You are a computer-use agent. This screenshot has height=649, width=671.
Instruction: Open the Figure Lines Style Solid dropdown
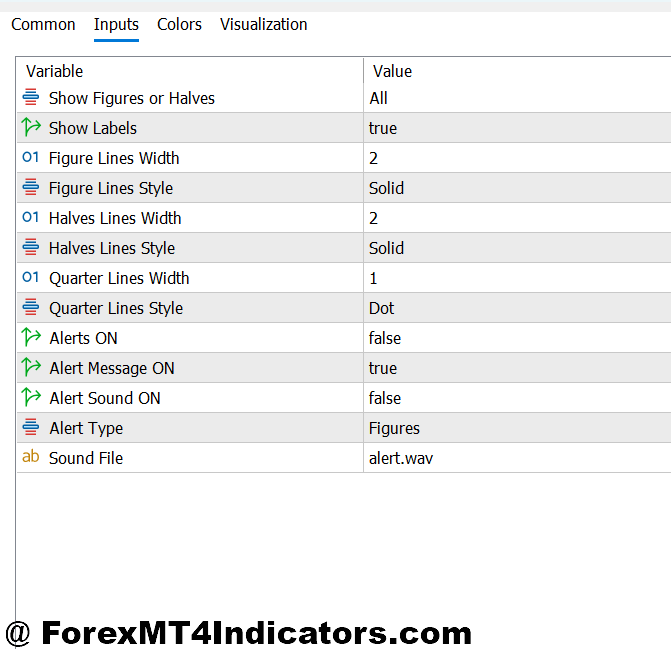click(387, 188)
